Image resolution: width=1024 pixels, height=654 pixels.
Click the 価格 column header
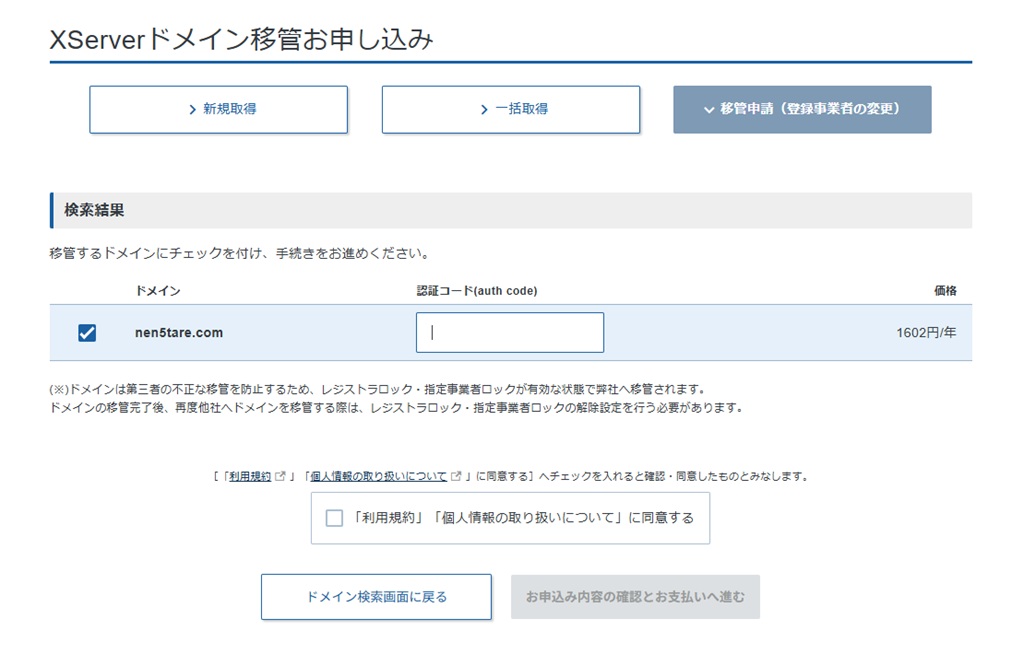[945, 291]
